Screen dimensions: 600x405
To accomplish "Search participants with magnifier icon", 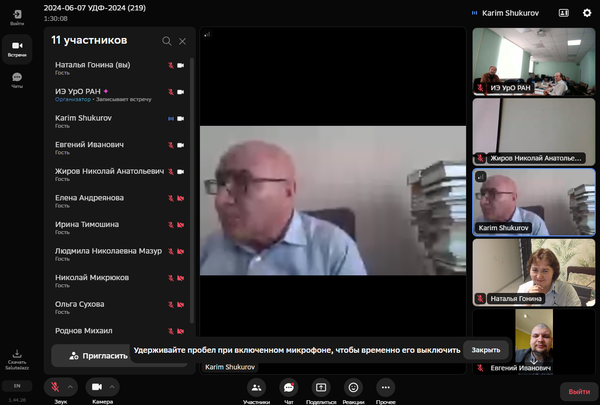I will pyautogui.click(x=165, y=41).
